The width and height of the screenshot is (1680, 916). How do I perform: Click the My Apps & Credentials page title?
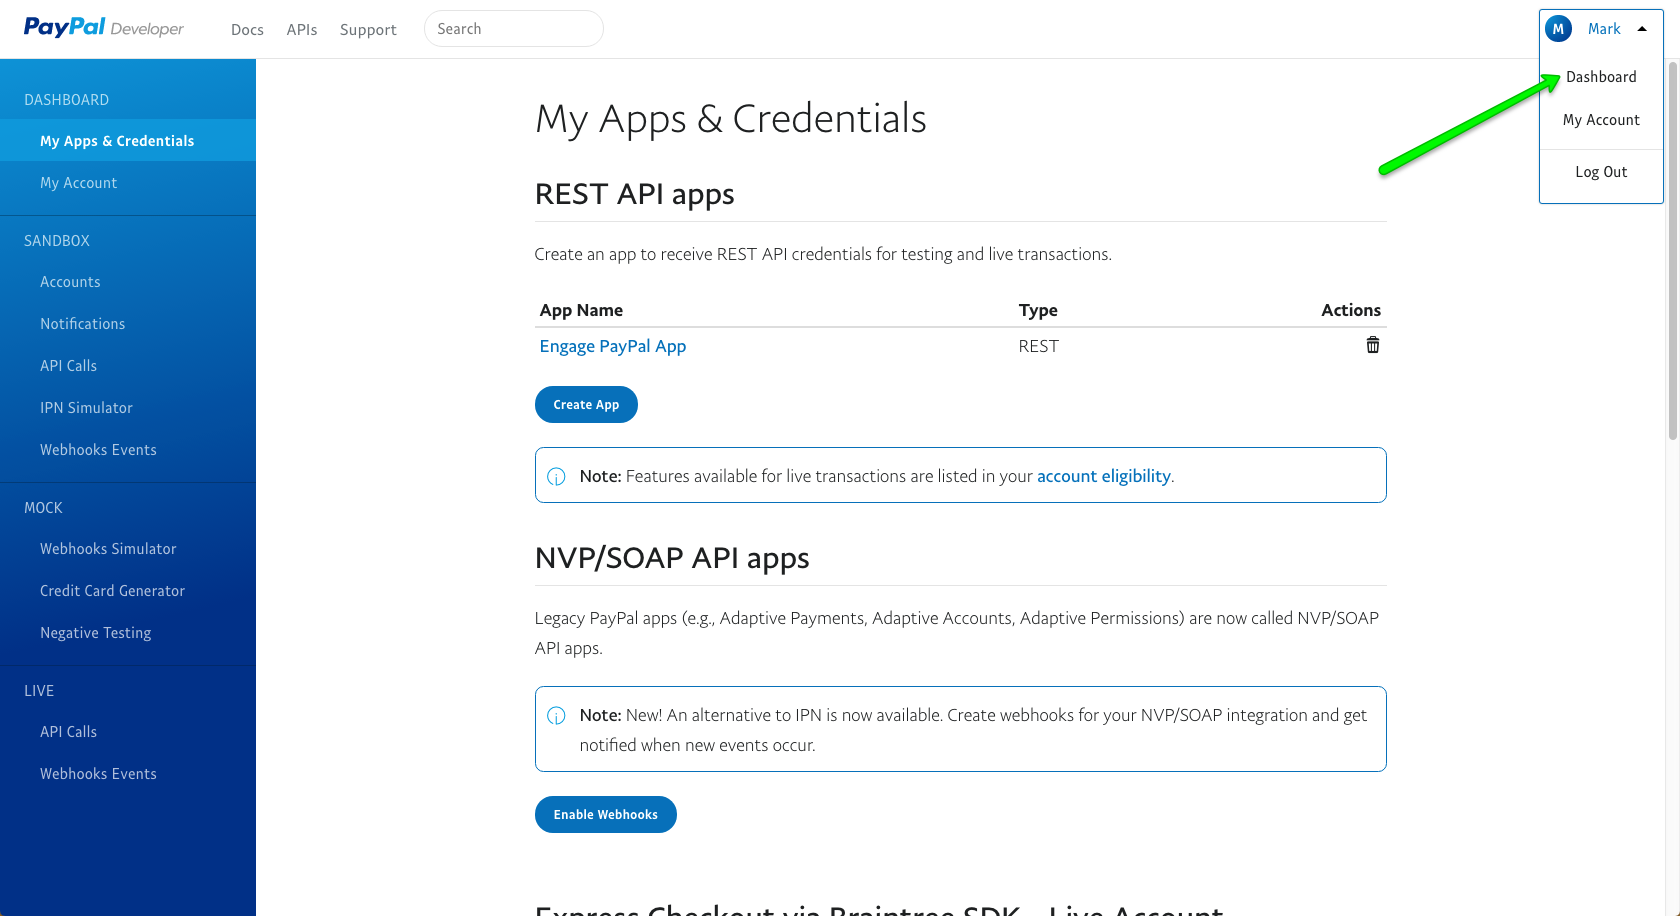pos(731,119)
